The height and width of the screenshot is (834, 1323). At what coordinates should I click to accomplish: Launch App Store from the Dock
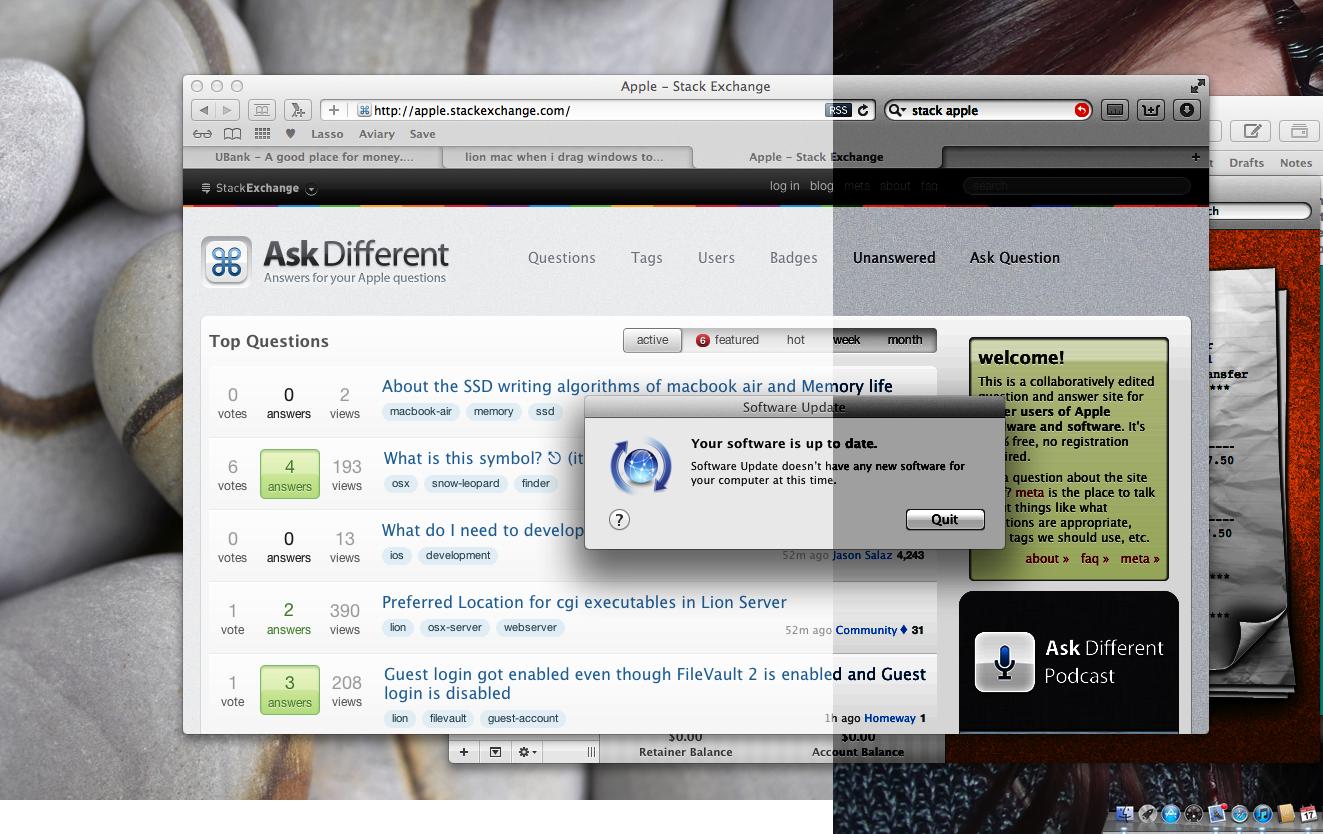point(1169,814)
